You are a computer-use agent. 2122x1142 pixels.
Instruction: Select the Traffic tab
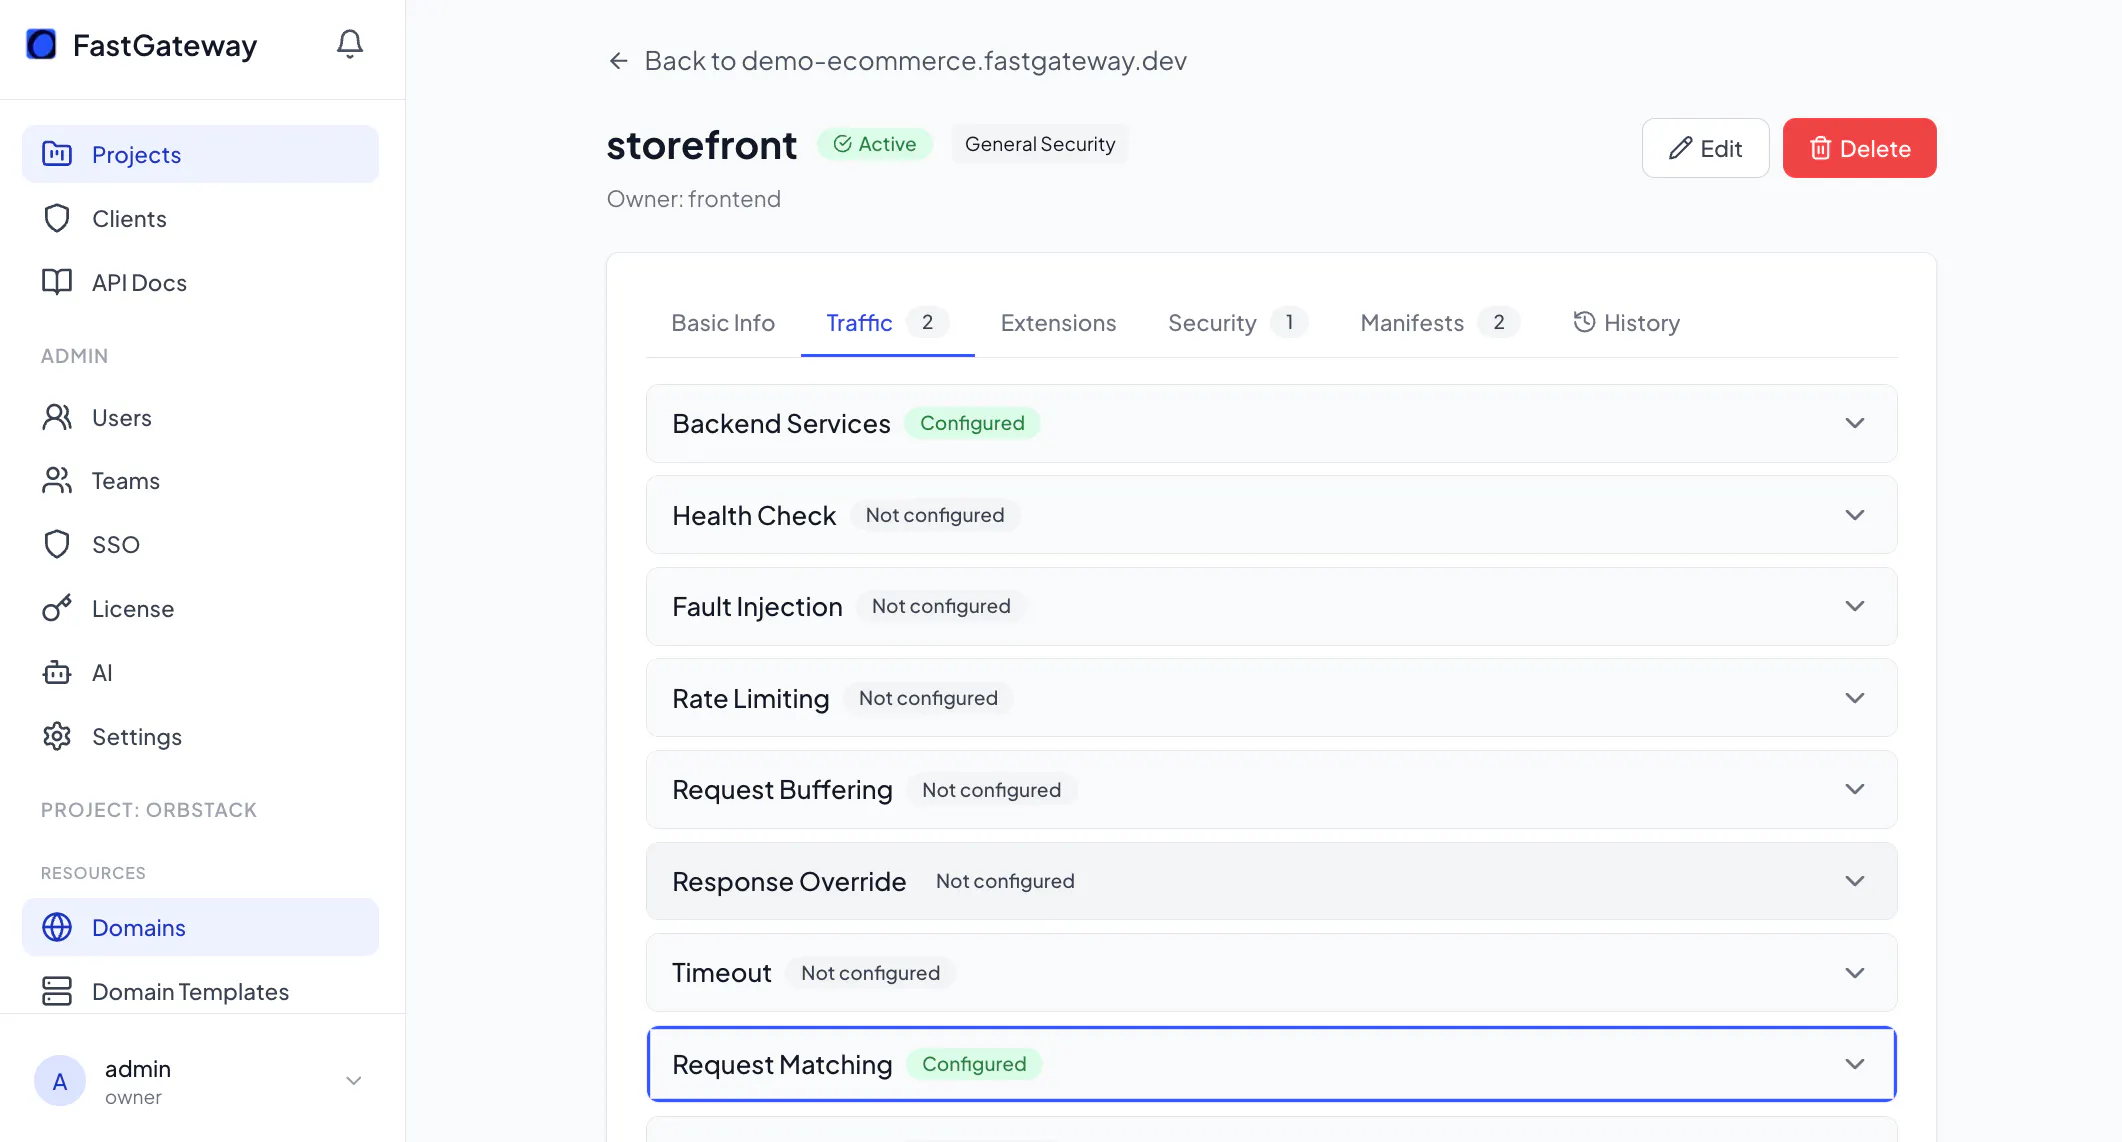click(887, 323)
